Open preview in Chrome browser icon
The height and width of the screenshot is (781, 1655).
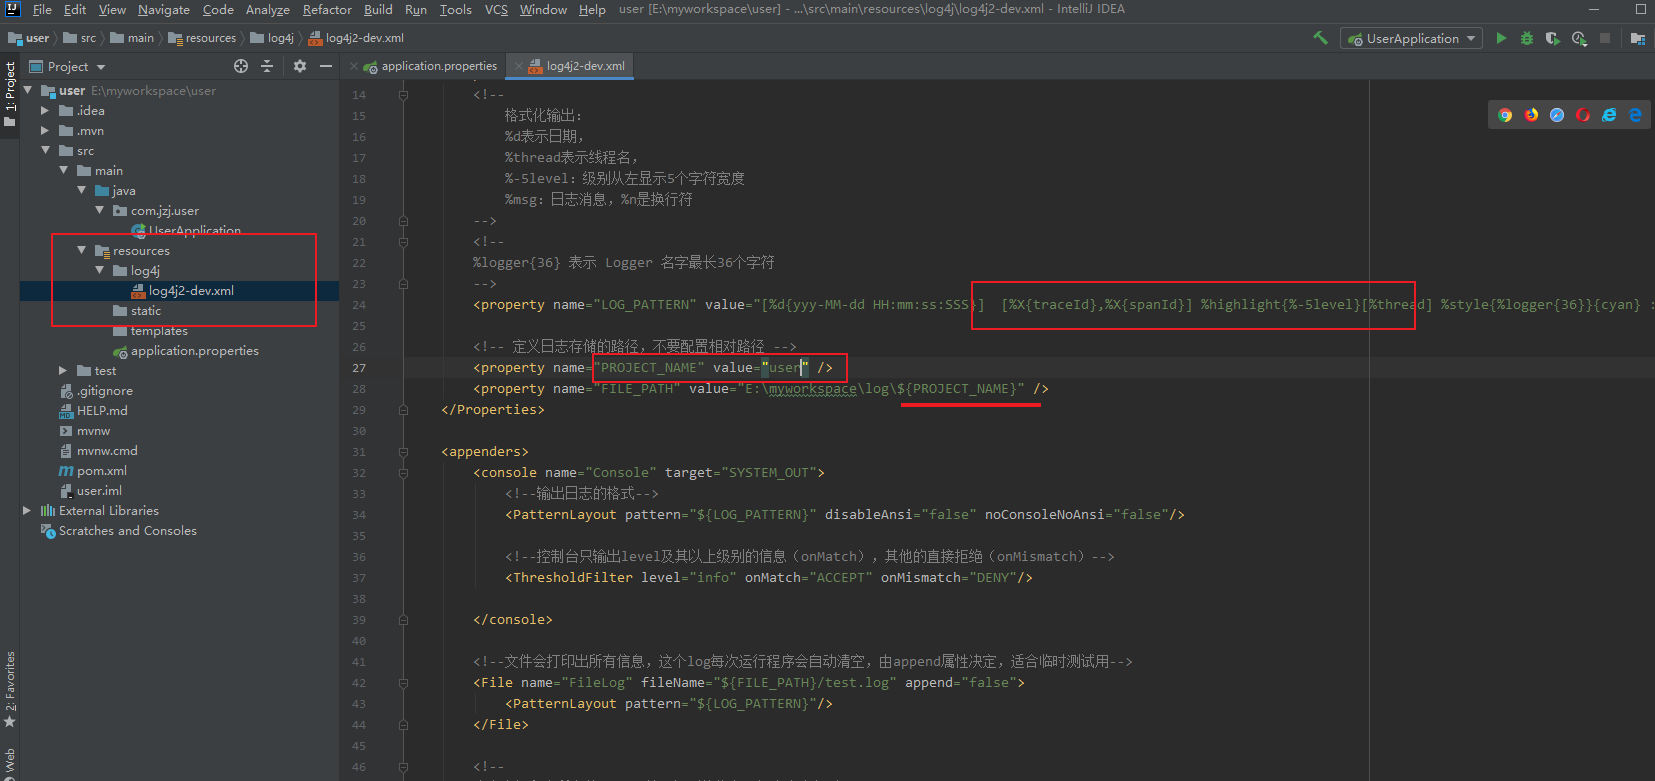tap(1505, 115)
